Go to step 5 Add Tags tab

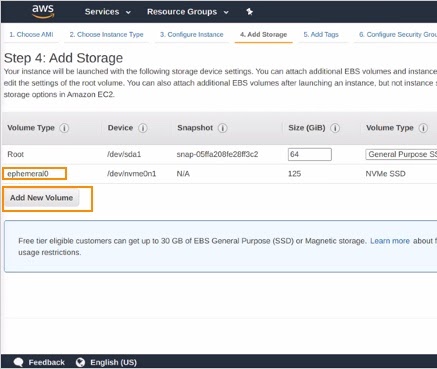point(321,35)
